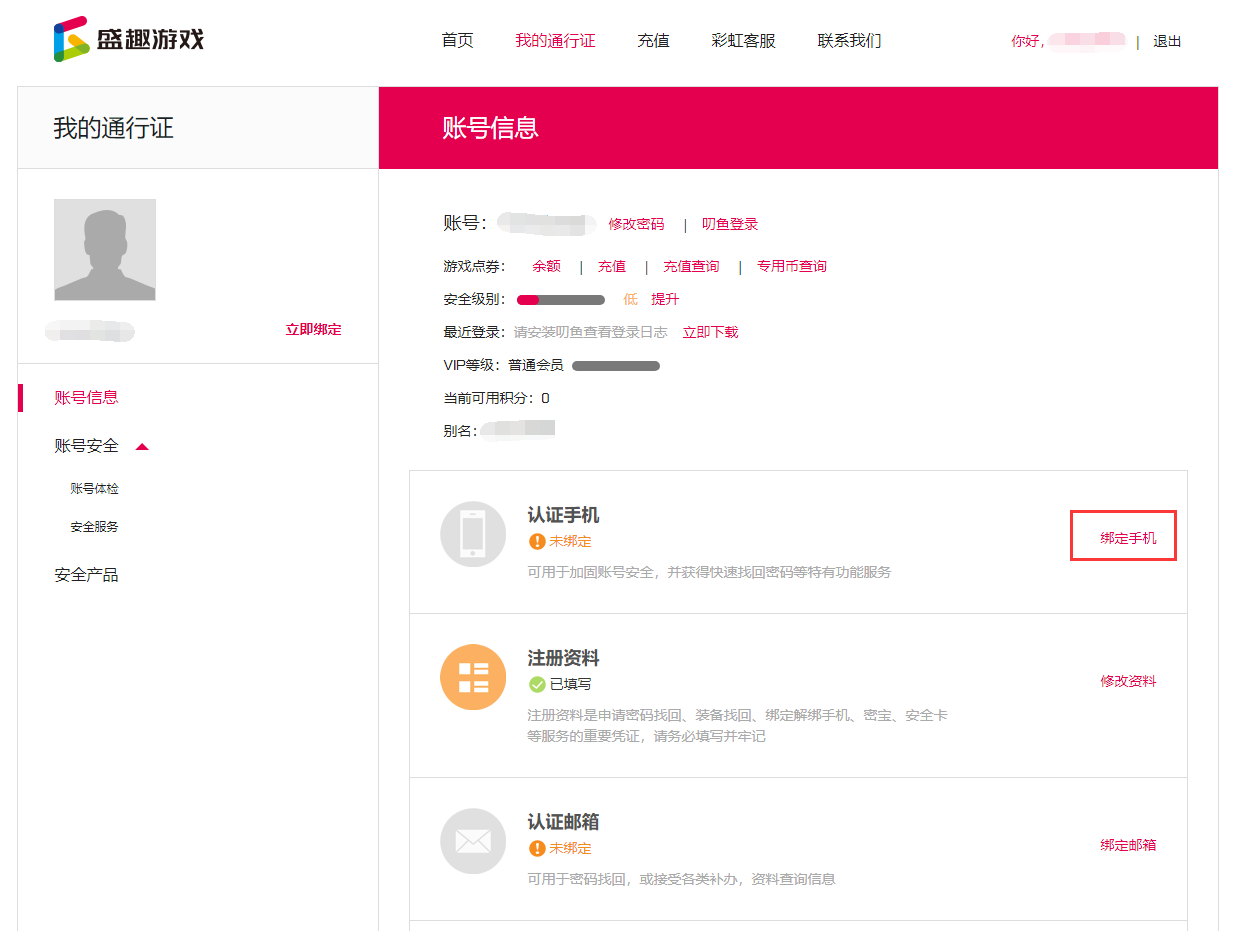
Task: Select 账号体检 in the sidebar
Action: (x=94, y=489)
